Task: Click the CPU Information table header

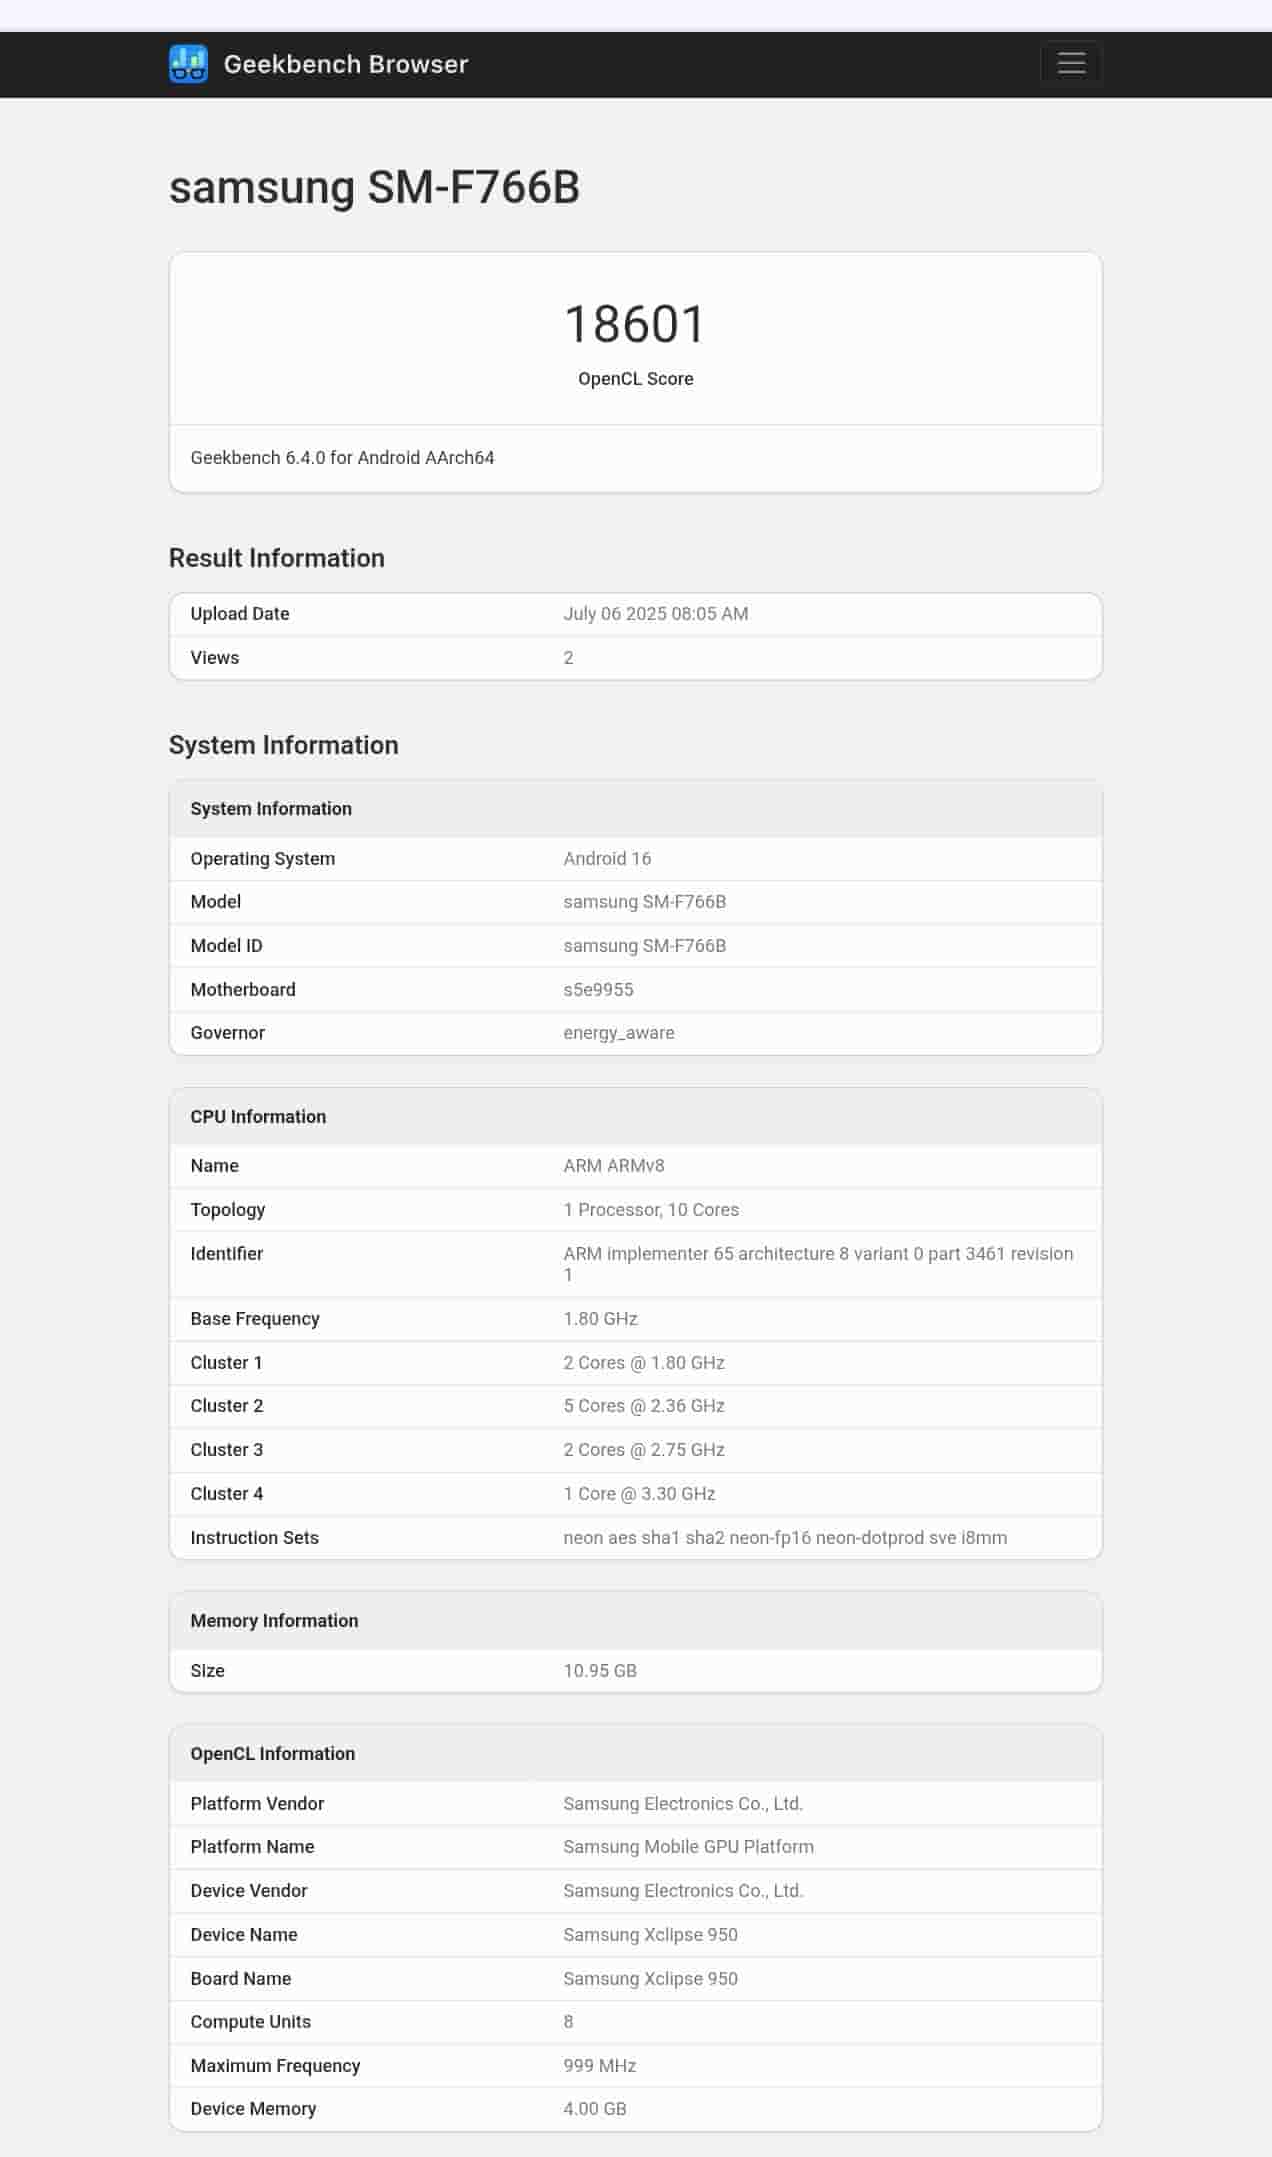Action: [258, 1117]
